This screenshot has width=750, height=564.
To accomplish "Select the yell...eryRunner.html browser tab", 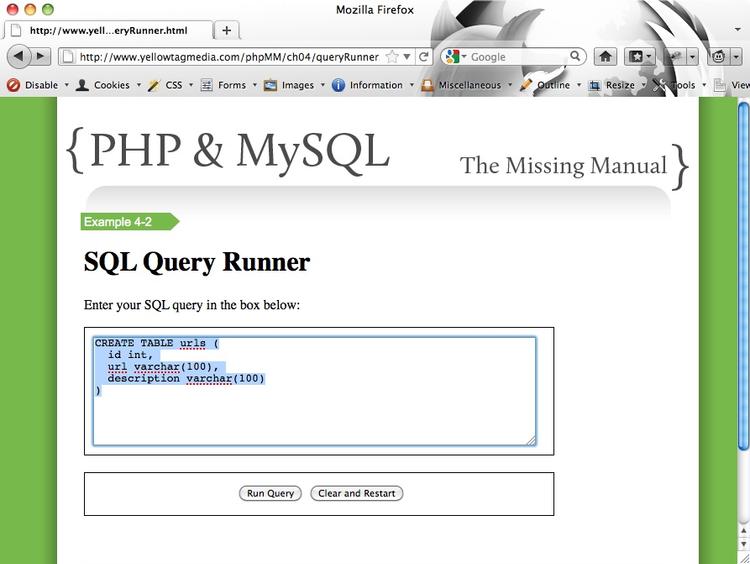I will point(108,31).
